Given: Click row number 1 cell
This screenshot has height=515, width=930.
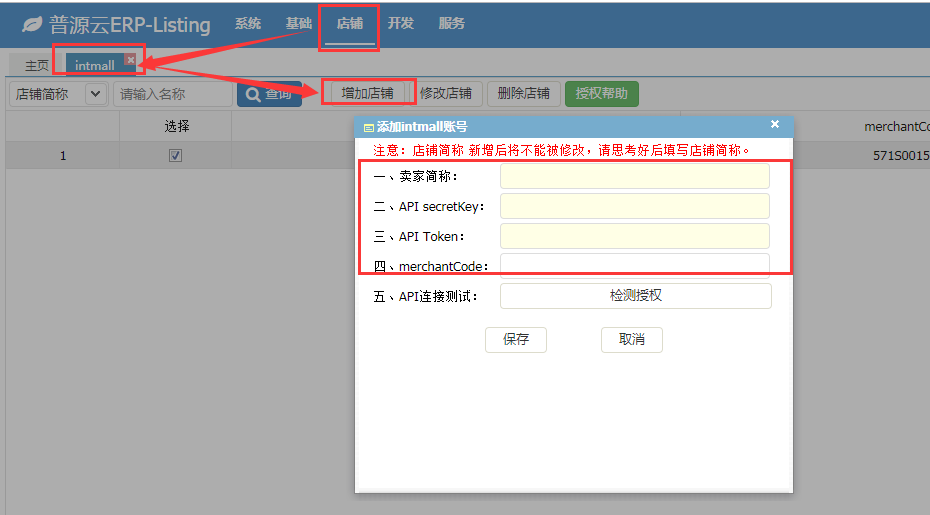Looking at the screenshot, I should click(63, 155).
